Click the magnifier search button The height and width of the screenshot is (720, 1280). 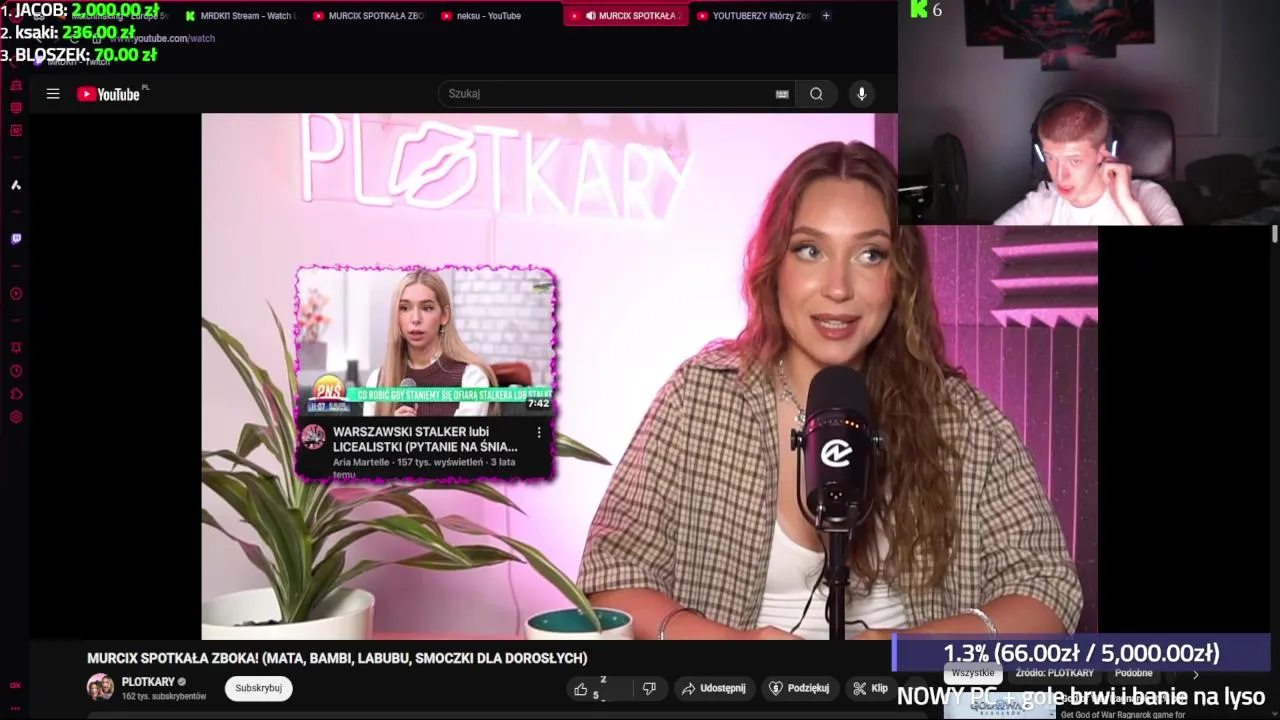816,94
